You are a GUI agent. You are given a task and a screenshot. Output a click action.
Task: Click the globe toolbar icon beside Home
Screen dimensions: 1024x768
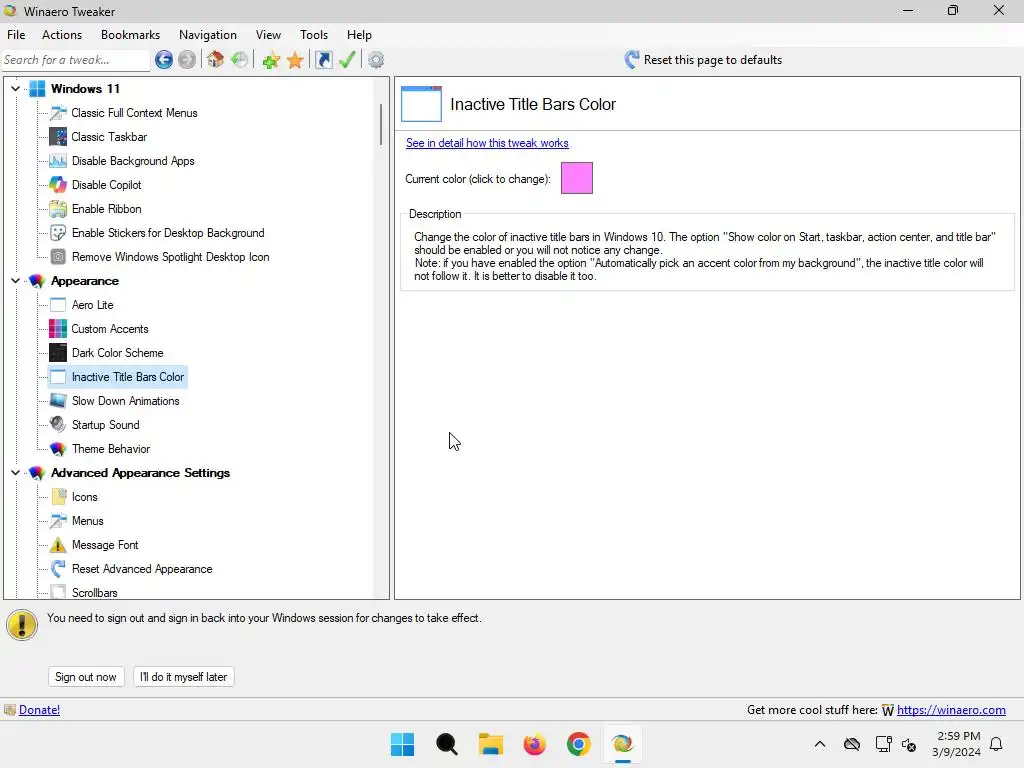[240, 60]
